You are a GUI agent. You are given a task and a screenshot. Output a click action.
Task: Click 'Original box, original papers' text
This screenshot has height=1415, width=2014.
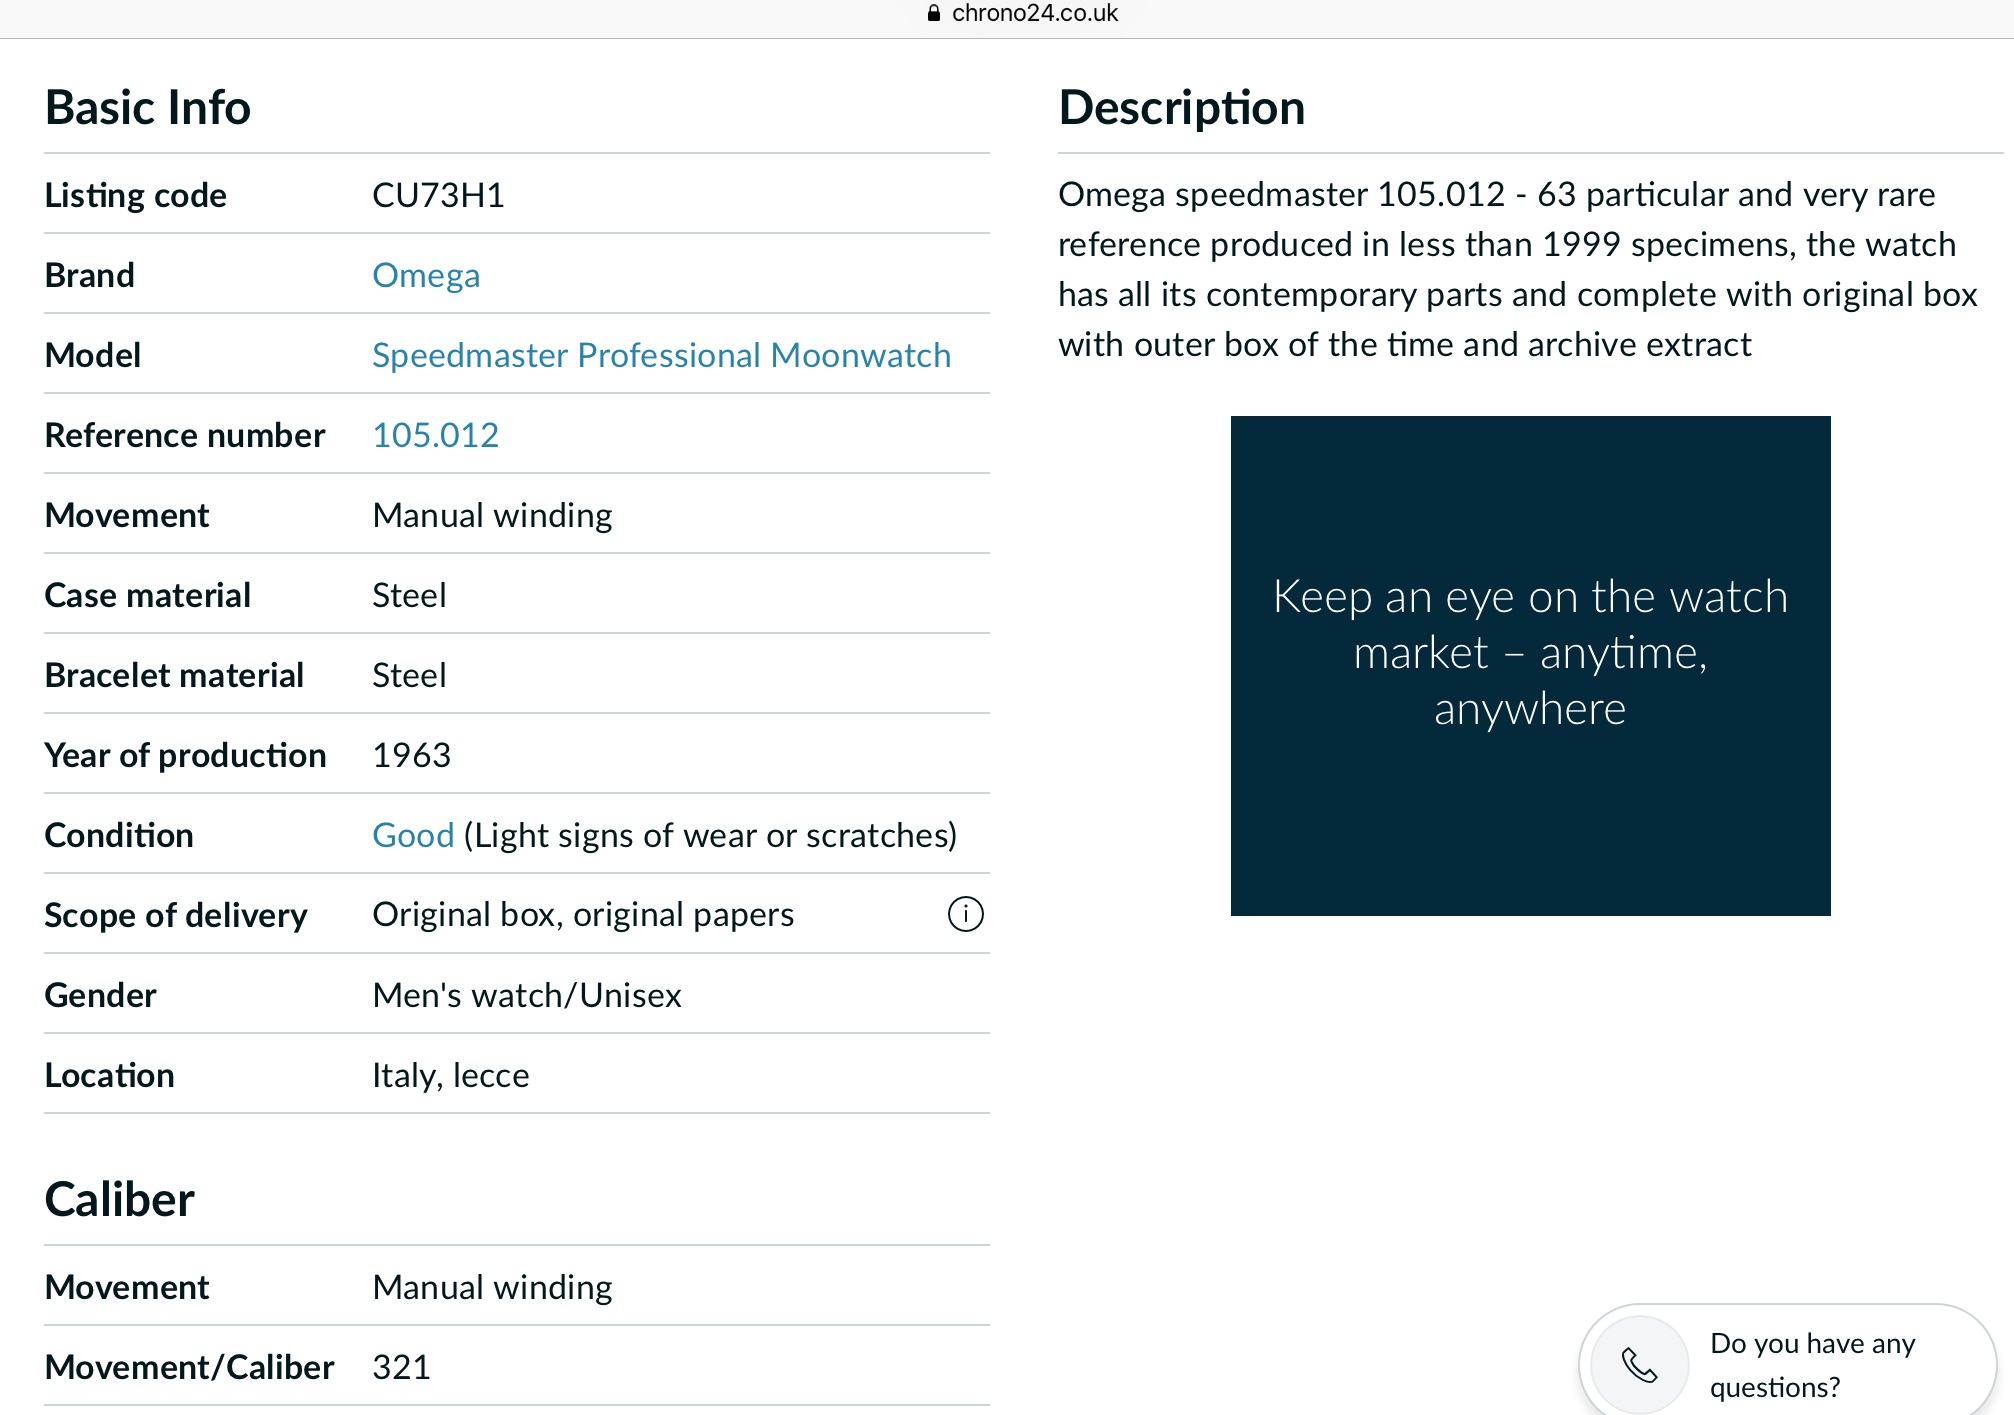coord(583,915)
